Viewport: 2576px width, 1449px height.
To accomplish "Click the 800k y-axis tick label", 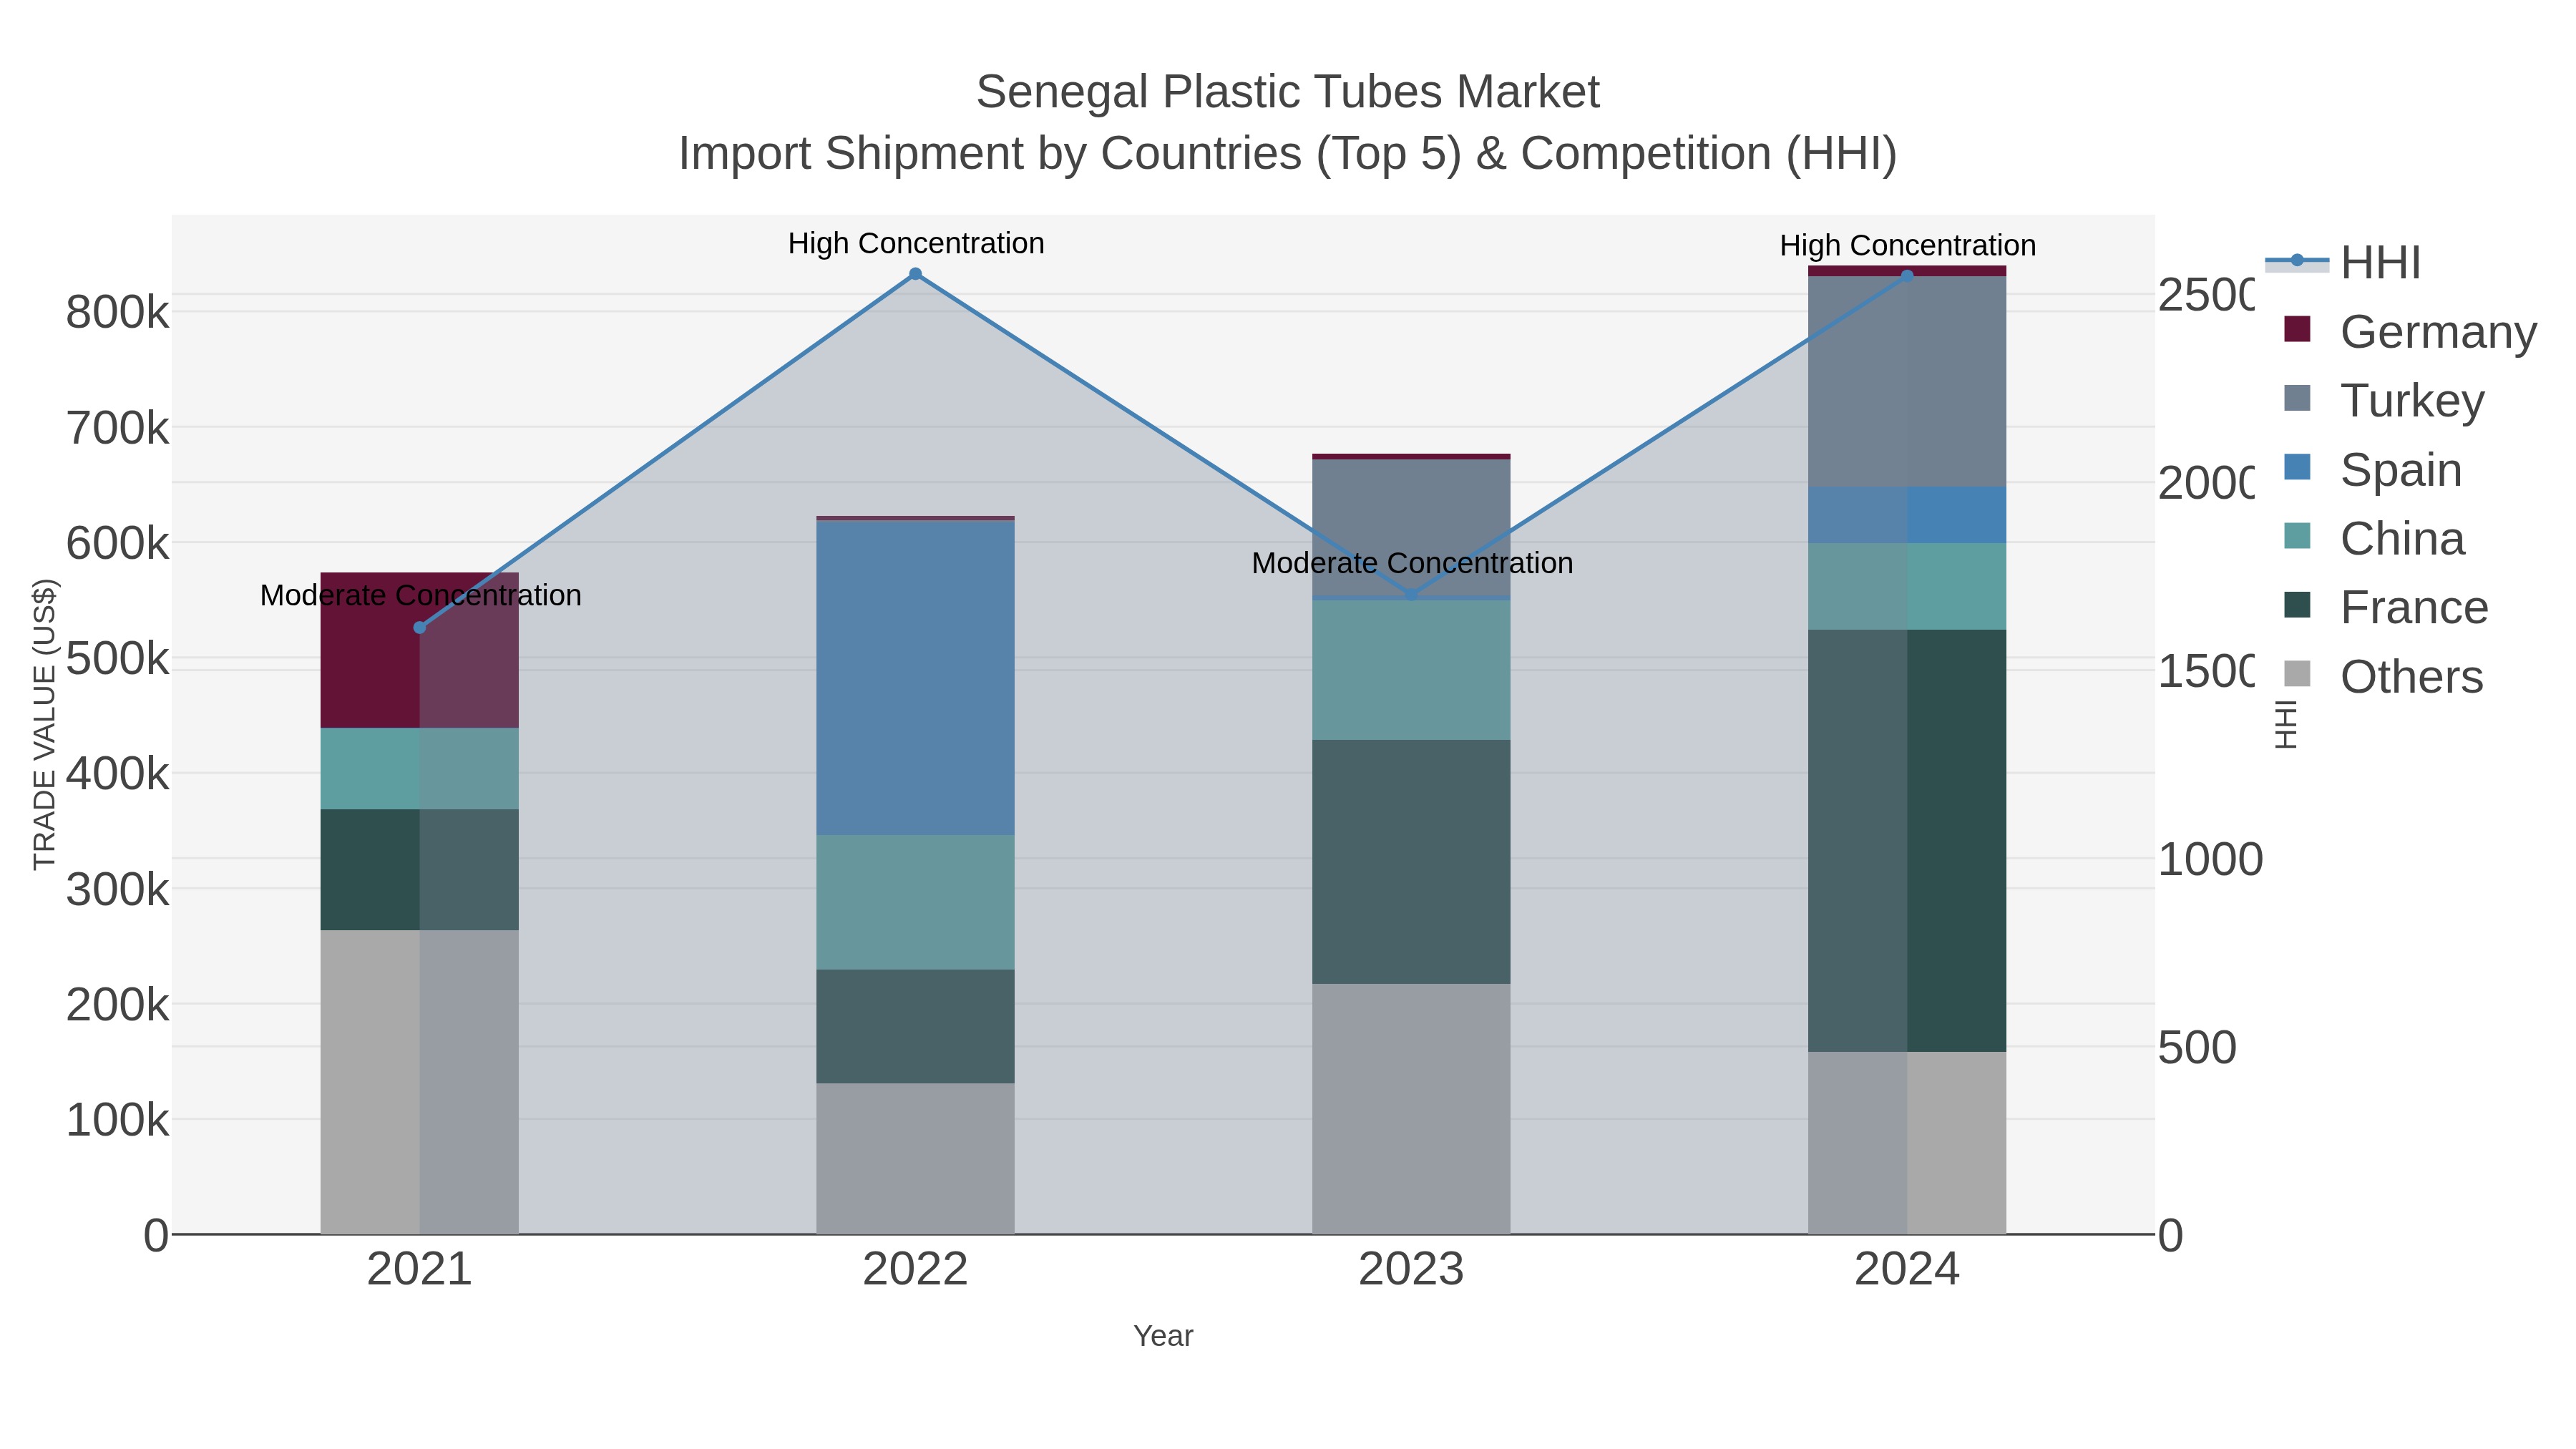I will click(x=117, y=313).
